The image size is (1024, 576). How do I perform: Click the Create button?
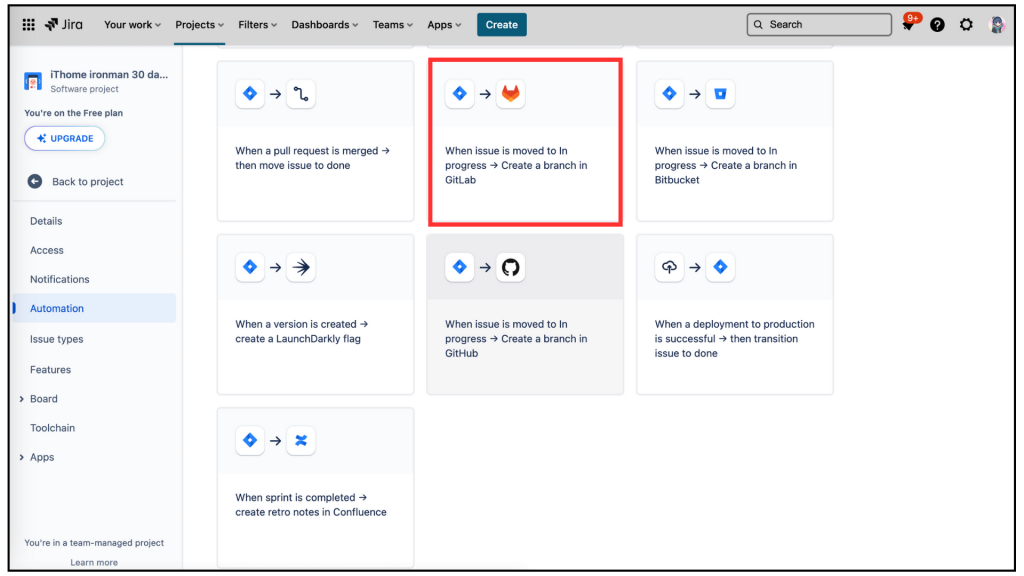click(x=502, y=25)
